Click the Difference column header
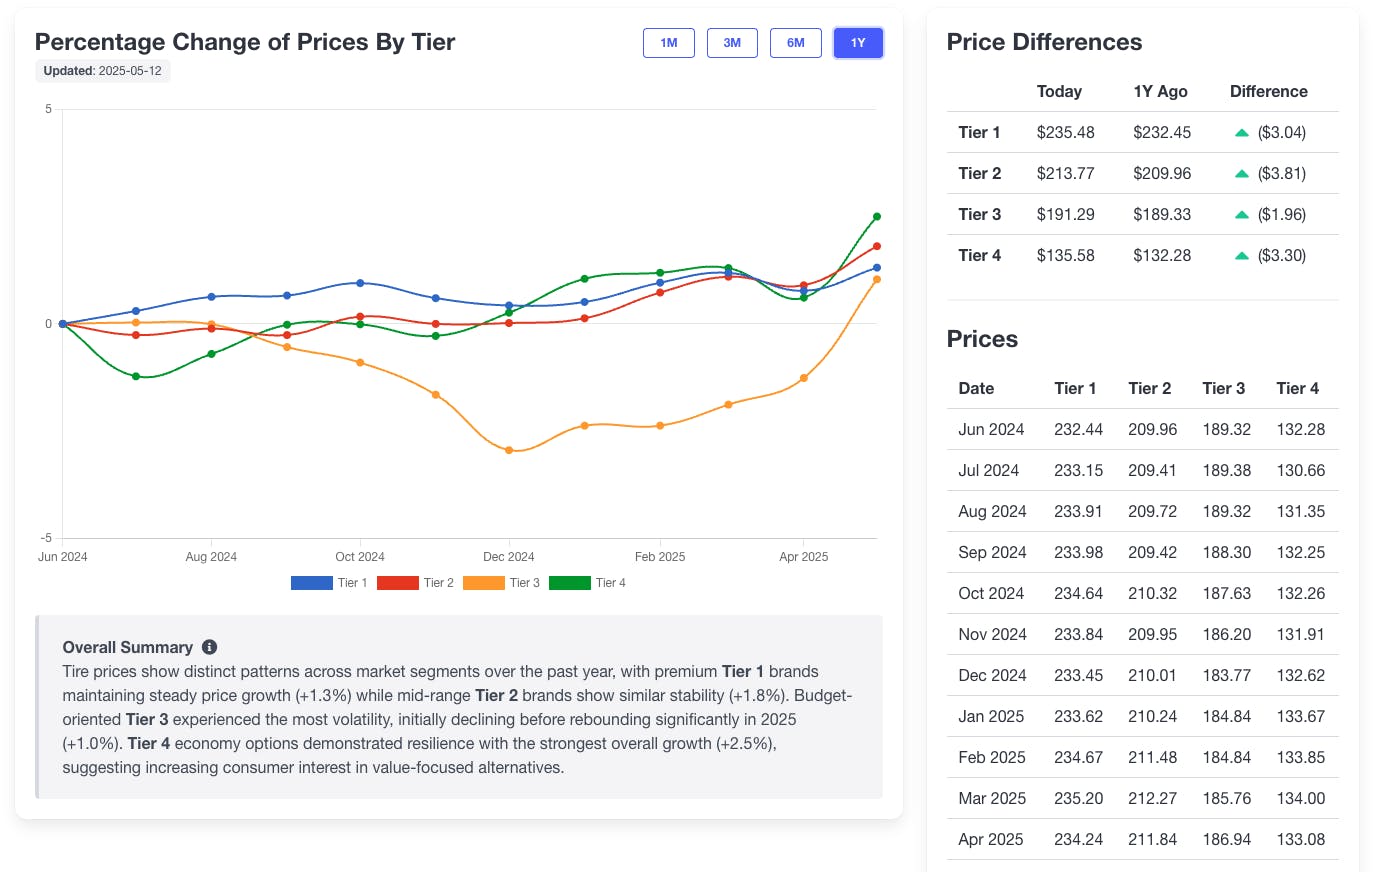1376x872 pixels. tap(1268, 91)
